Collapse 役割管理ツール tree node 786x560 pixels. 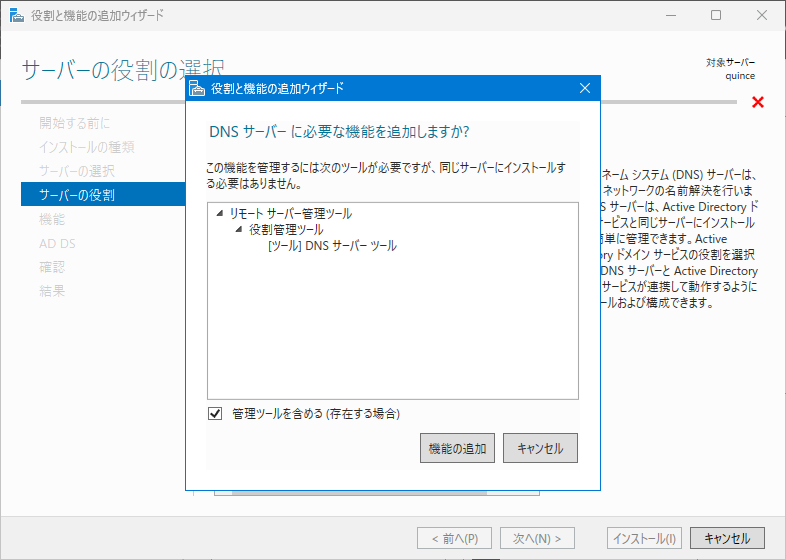coord(239,230)
